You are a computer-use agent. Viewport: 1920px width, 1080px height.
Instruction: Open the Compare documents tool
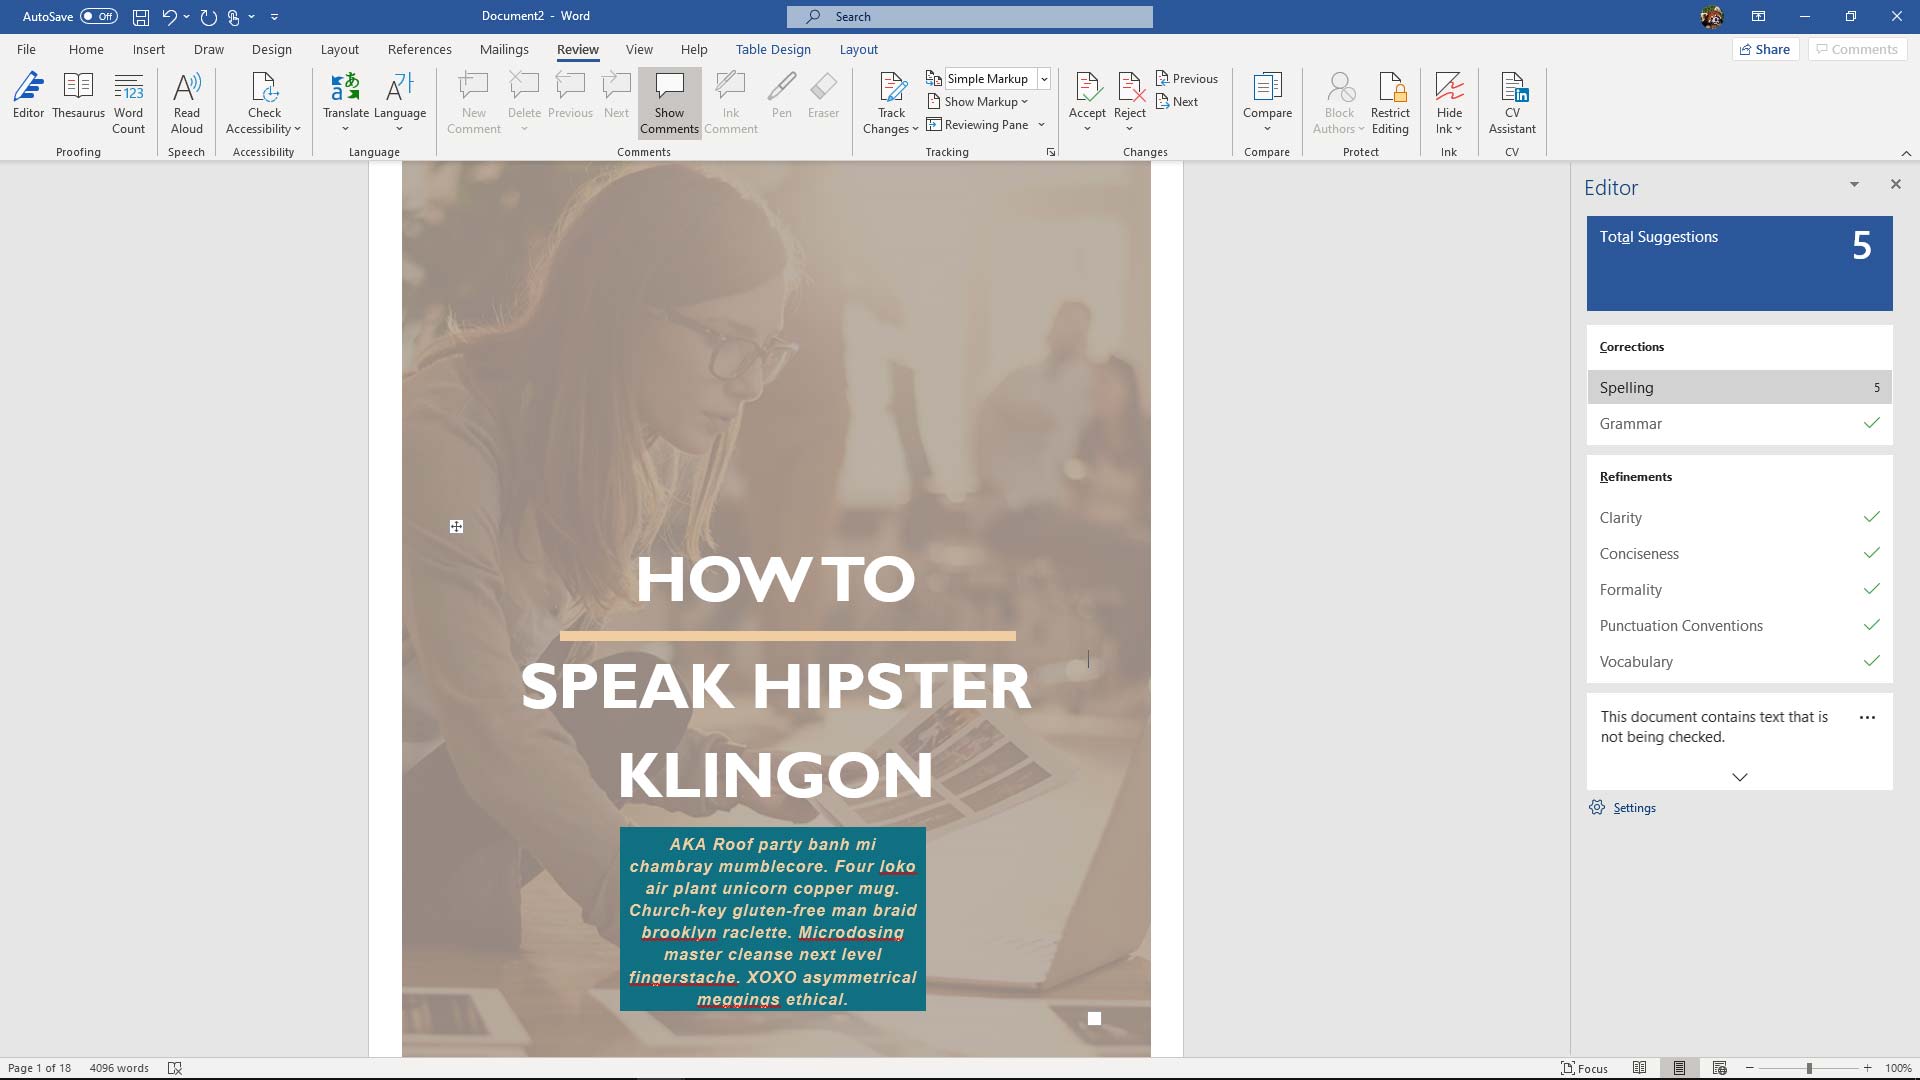(1267, 103)
